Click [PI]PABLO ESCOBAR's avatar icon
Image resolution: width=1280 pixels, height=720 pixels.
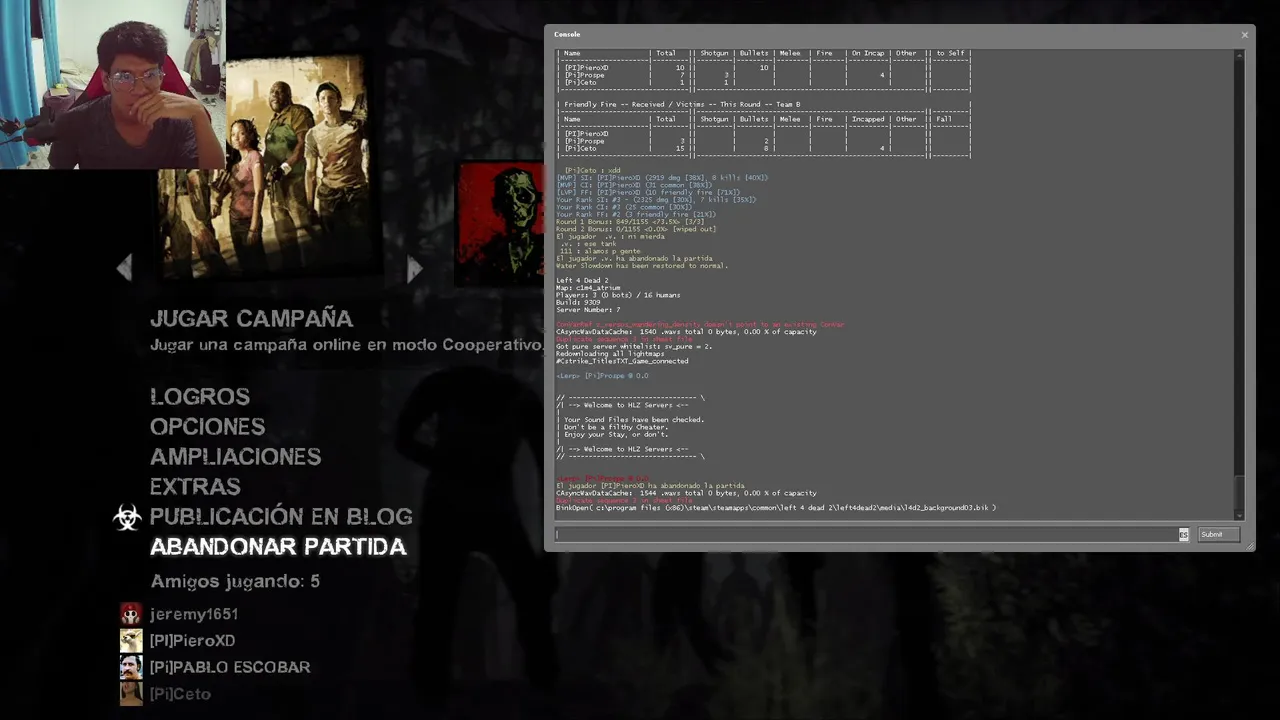[131, 667]
